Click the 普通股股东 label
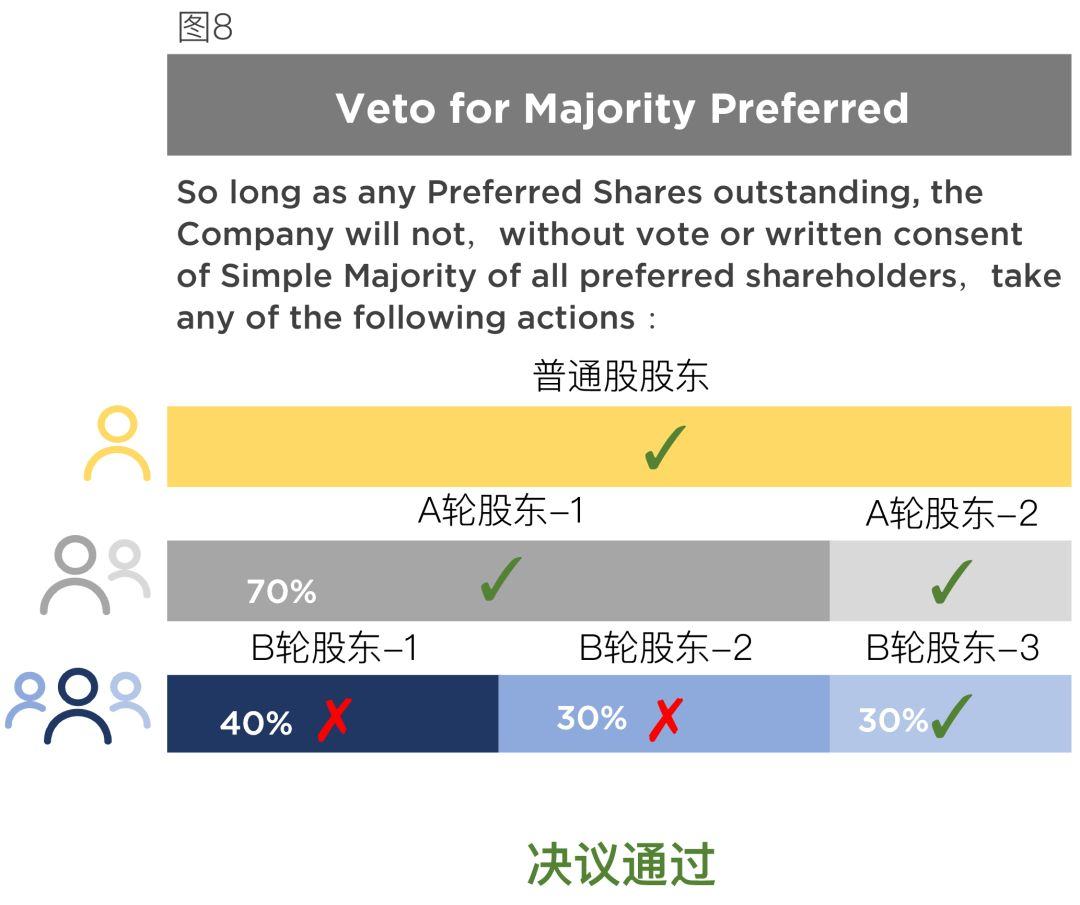The height and width of the screenshot is (905, 1080). point(621,377)
